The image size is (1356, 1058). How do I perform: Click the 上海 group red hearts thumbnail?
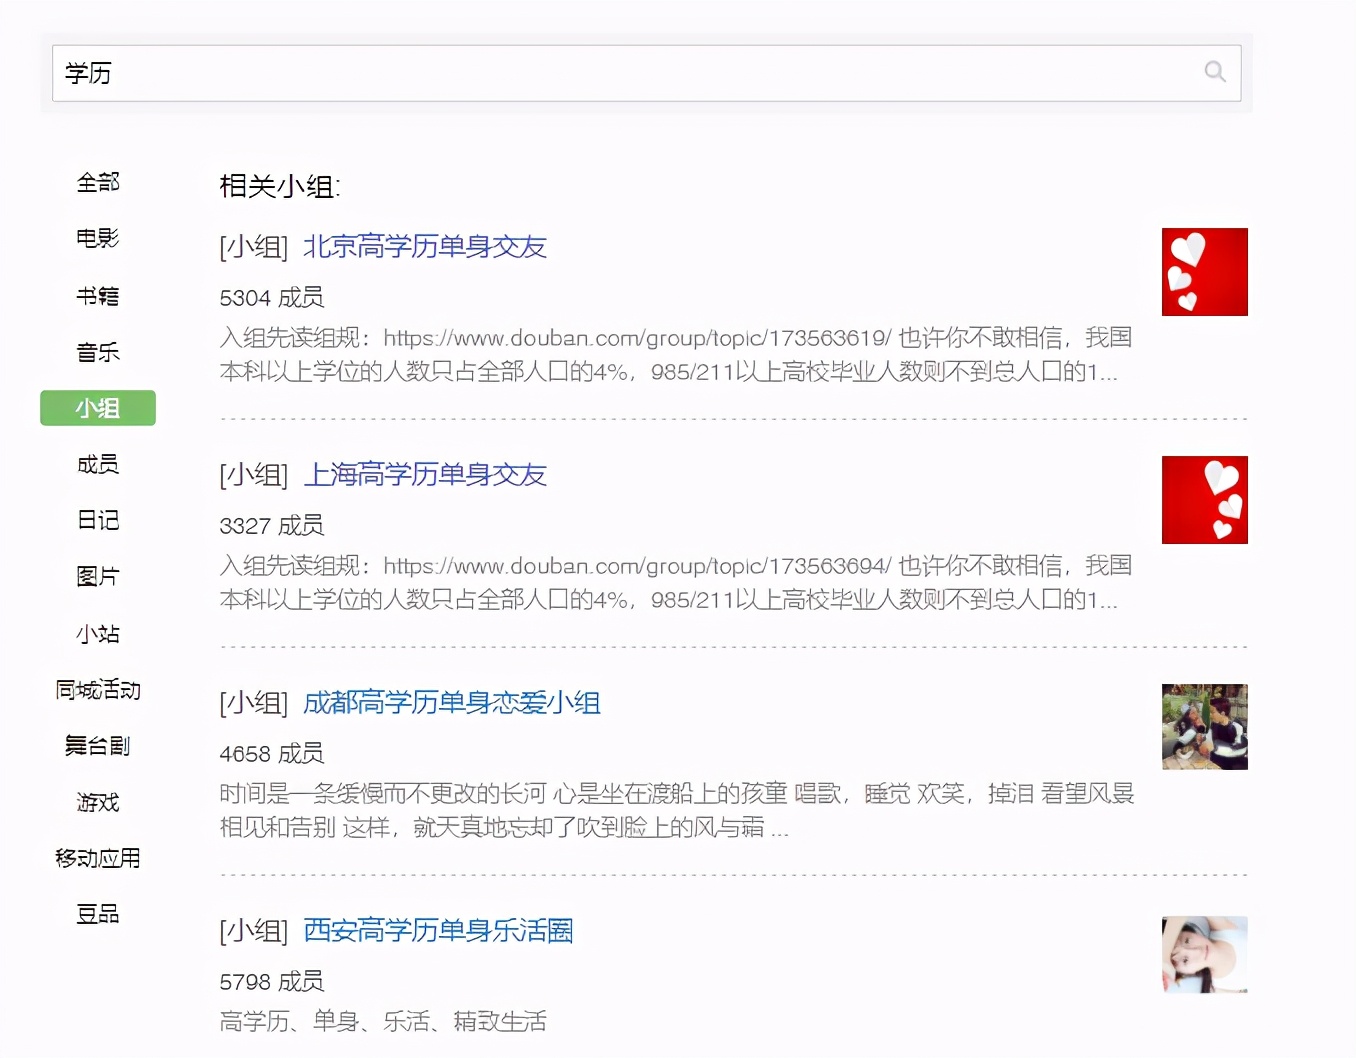coord(1204,500)
